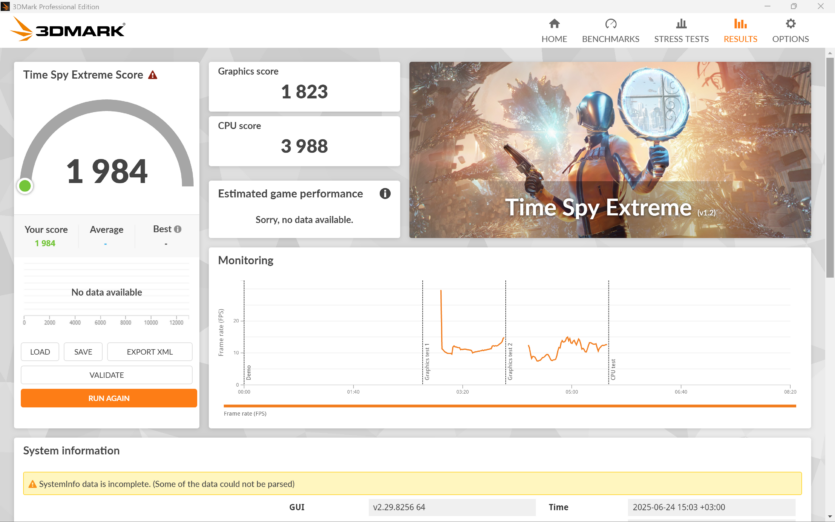Click the Time value 2025-06-24 15:03 field

pyautogui.click(x=711, y=507)
